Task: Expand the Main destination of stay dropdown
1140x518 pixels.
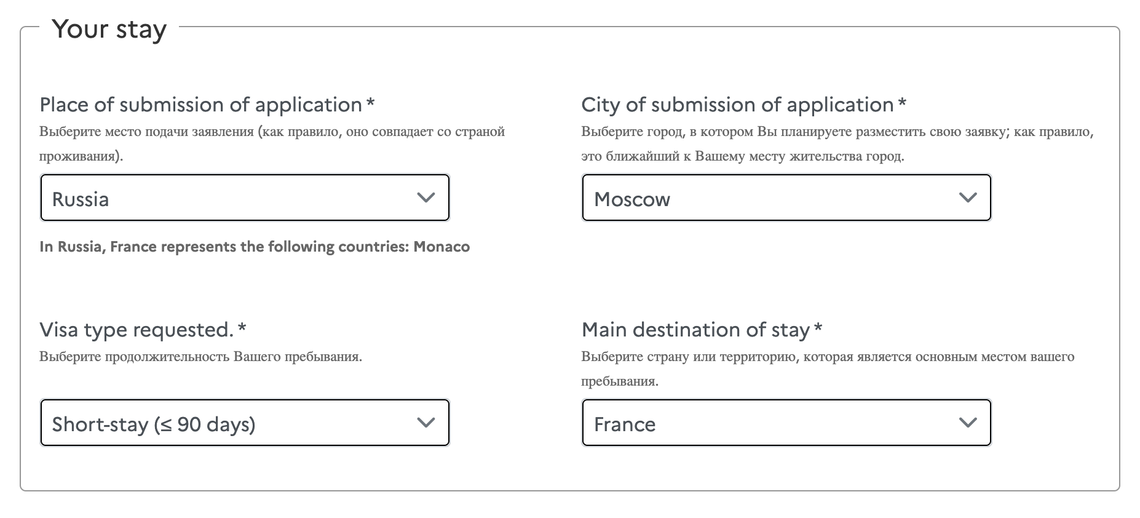Action: click(786, 423)
